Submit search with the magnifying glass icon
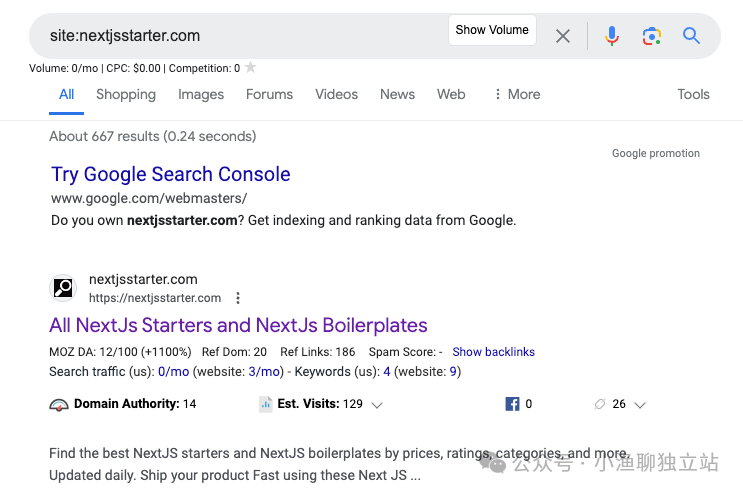 691,36
